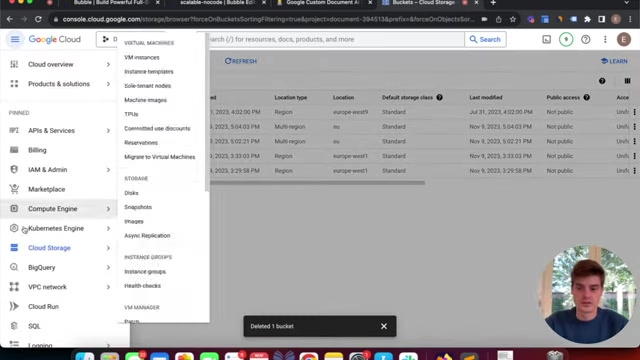
Task: Open the three-dot settings menu in header
Action: (605, 40)
